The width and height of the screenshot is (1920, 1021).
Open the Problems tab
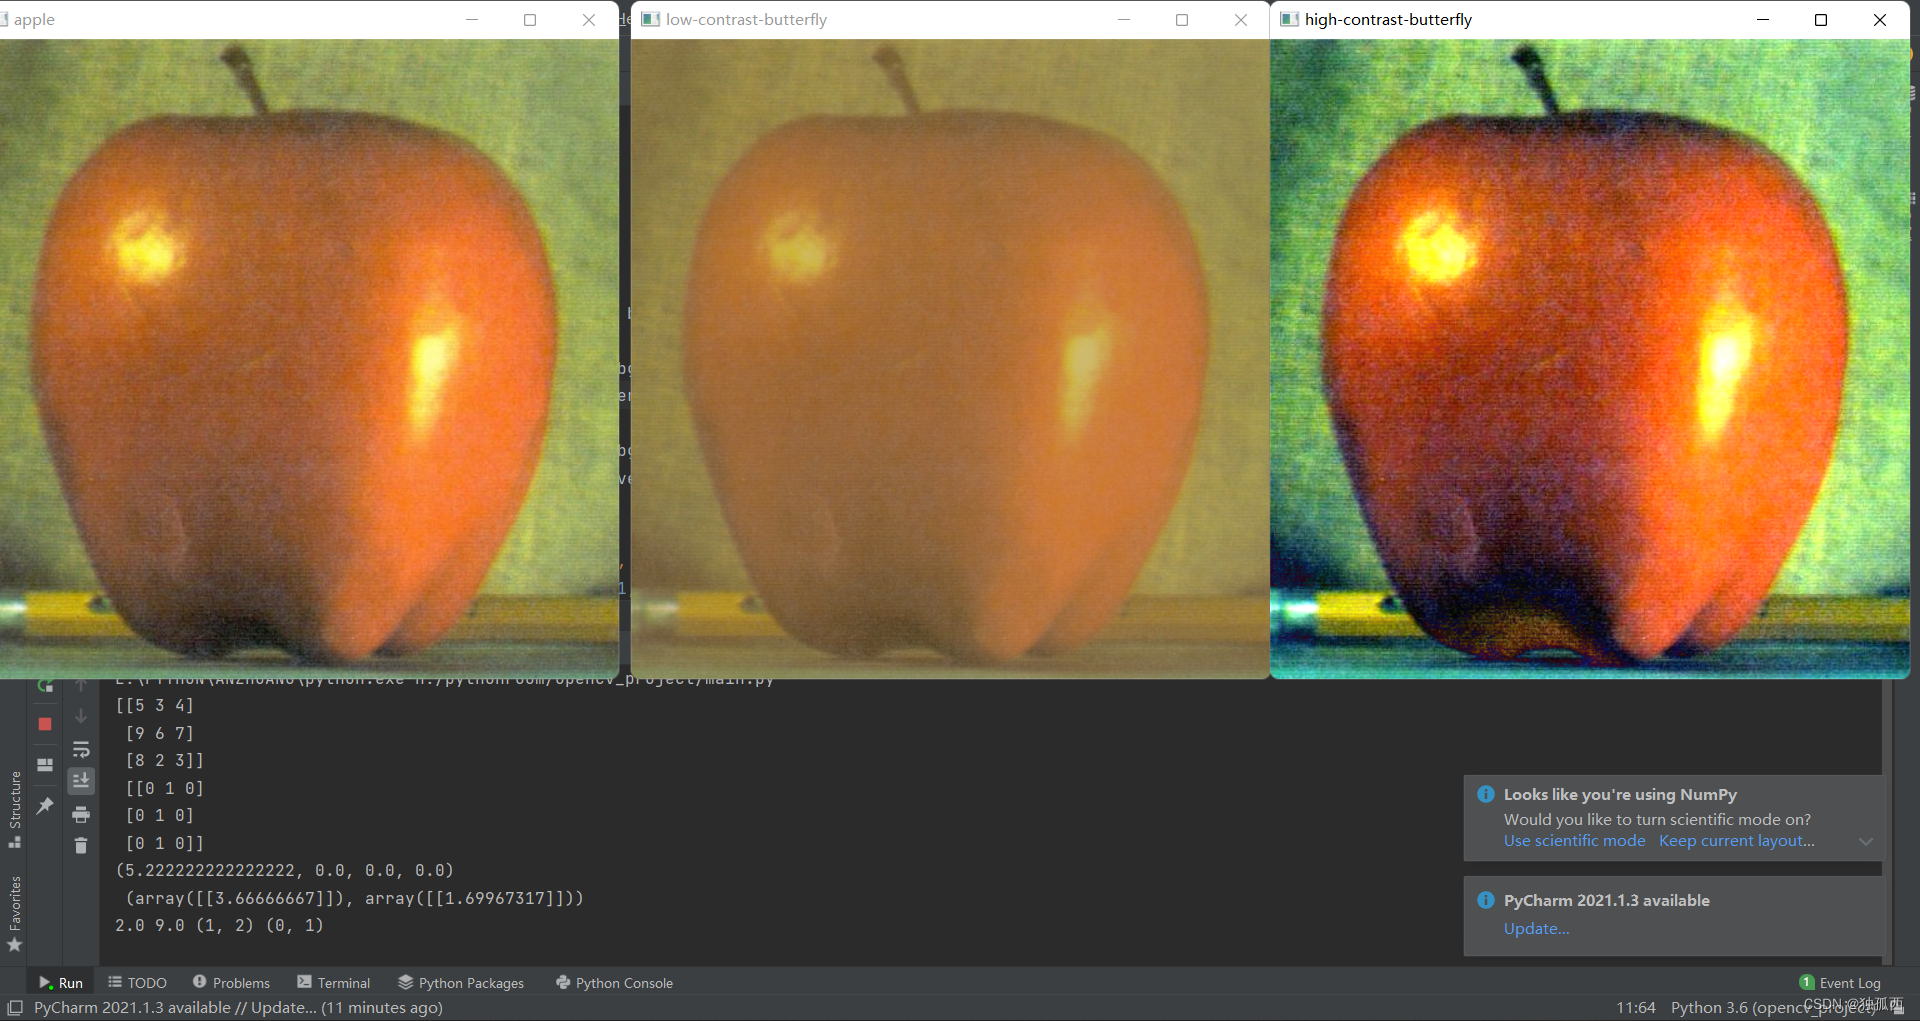click(231, 983)
